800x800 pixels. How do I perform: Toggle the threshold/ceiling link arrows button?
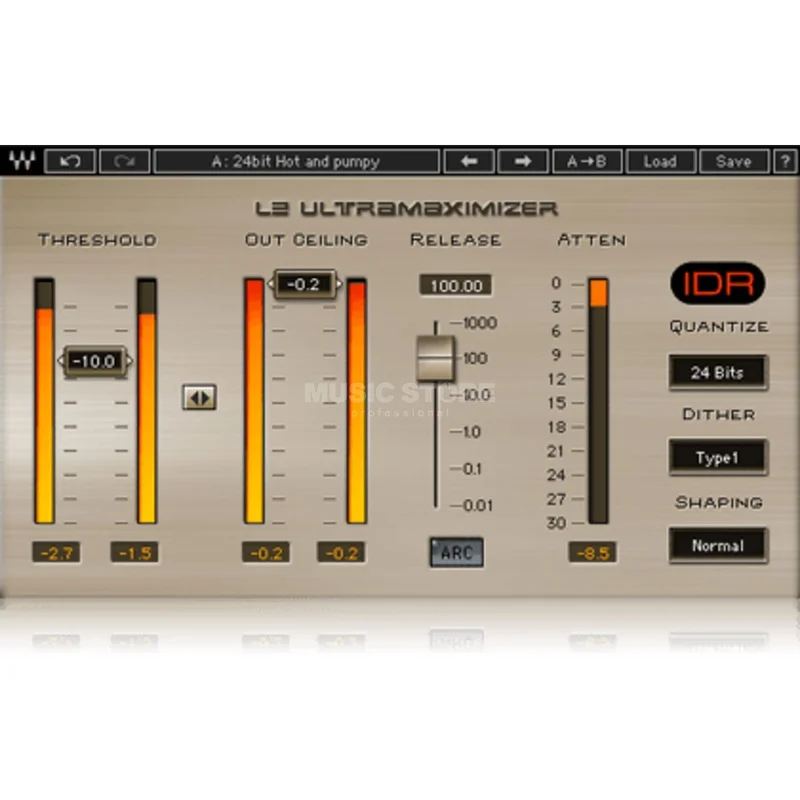(x=199, y=397)
